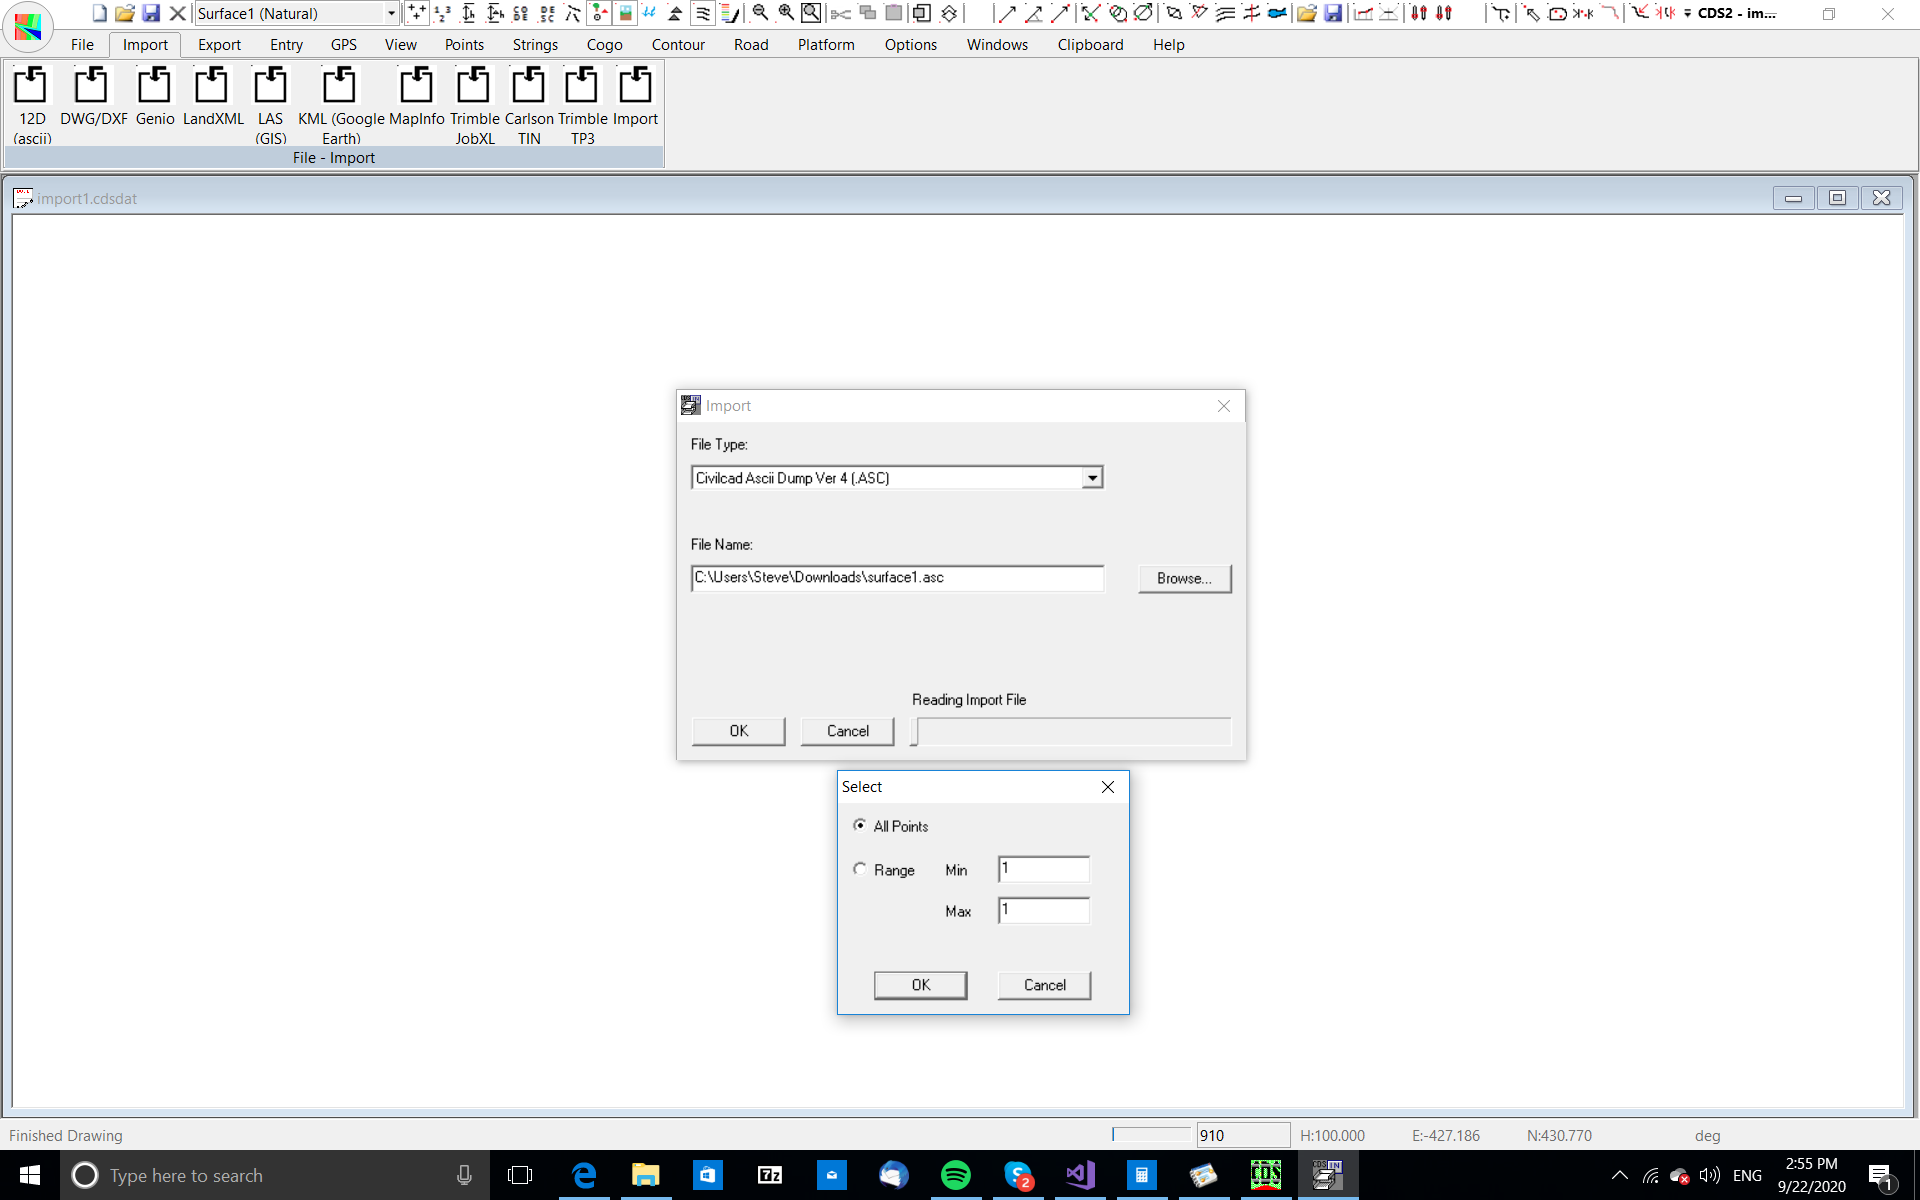Click the zoom out magnifier icon
This screenshot has width=1920, height=1200.
(760, 13)
